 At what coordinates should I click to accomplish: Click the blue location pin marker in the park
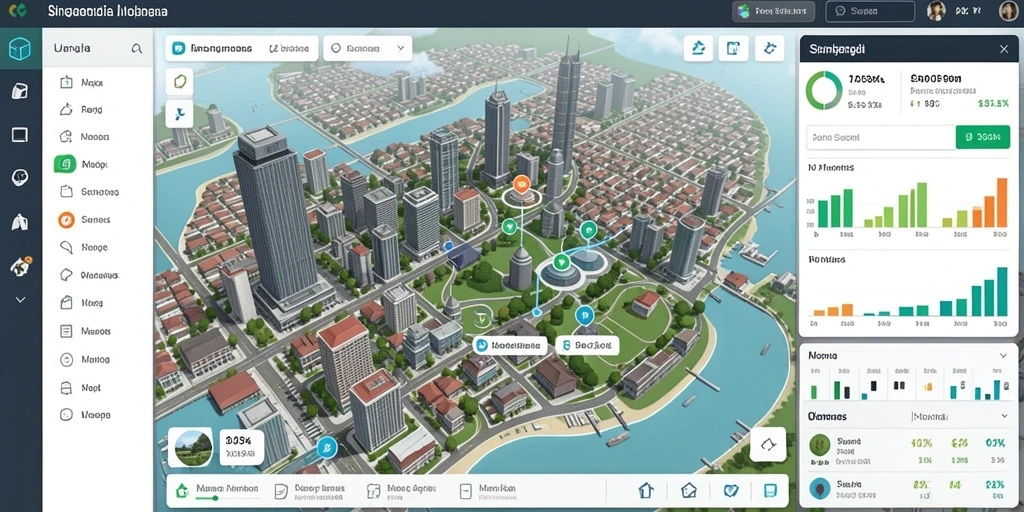tap(584, 316)
